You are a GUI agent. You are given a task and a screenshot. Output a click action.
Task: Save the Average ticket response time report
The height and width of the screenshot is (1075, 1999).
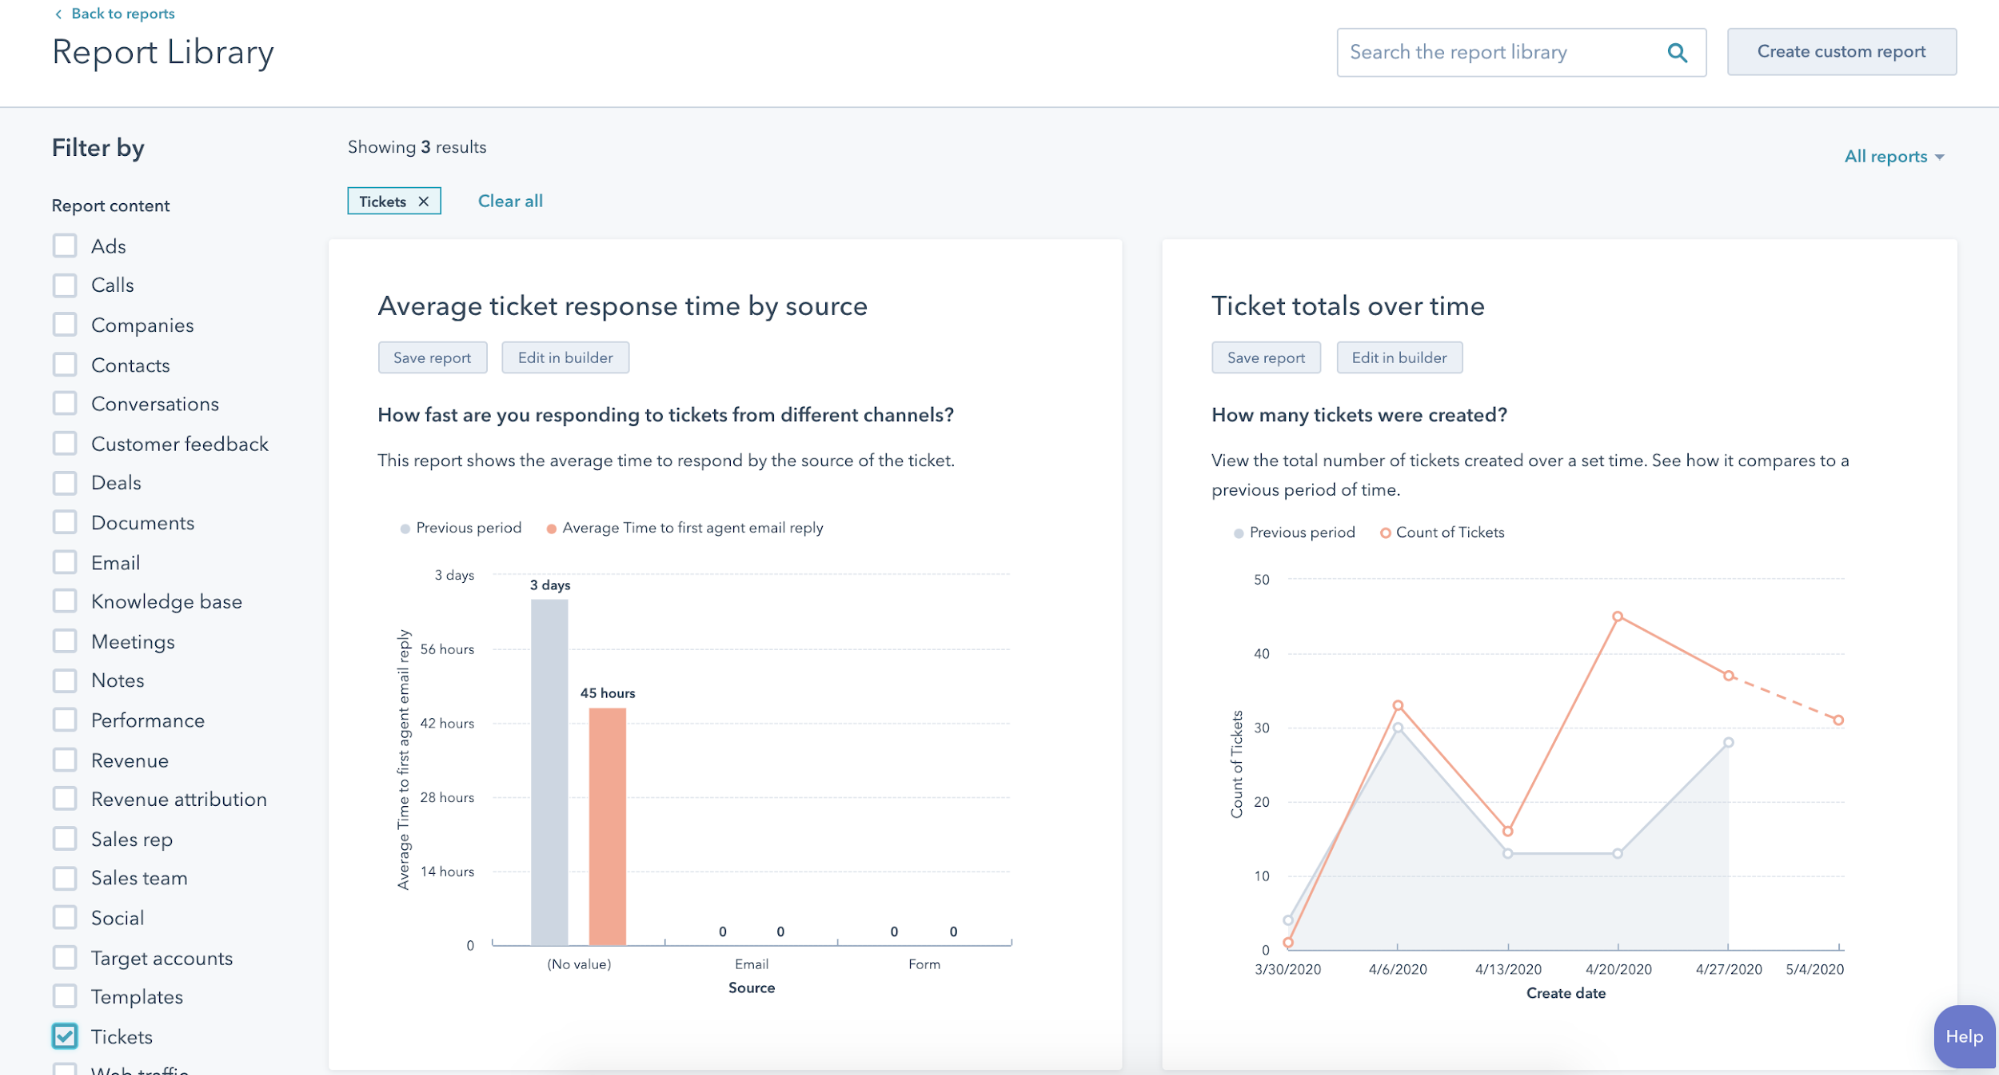[x=432, y=358]
